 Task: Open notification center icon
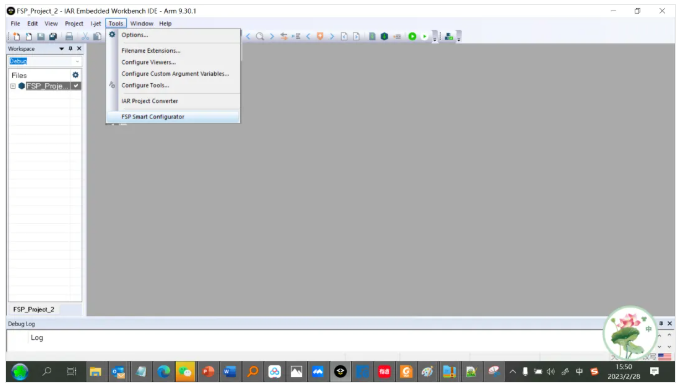point(654,371)
